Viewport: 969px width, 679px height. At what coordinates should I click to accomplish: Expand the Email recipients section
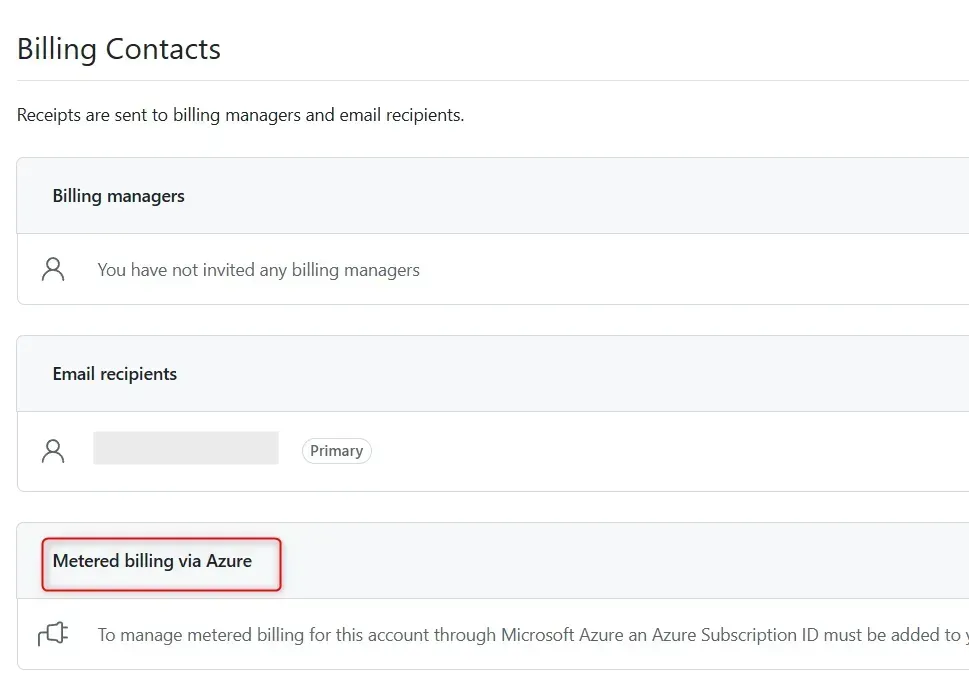point(114,373)
